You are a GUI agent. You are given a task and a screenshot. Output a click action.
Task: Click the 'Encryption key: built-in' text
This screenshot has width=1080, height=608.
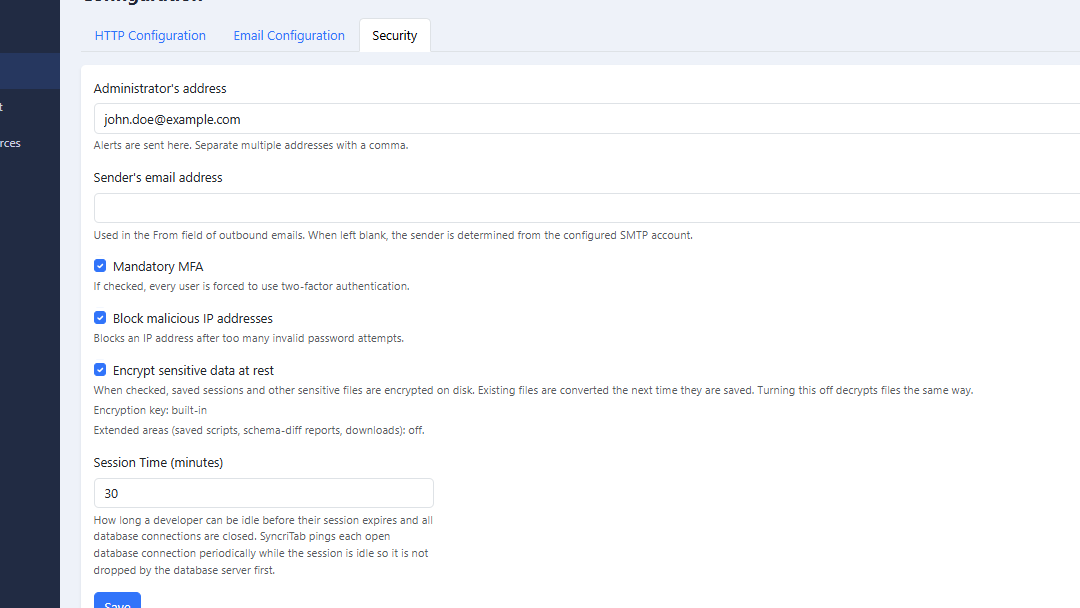point(150,410)
